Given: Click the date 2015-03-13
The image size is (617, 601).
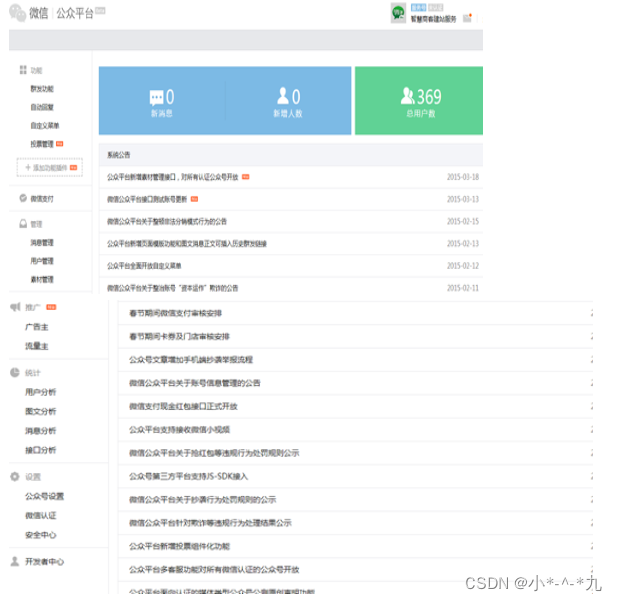Looking at the screenshot, I should [x=463, y=199].
